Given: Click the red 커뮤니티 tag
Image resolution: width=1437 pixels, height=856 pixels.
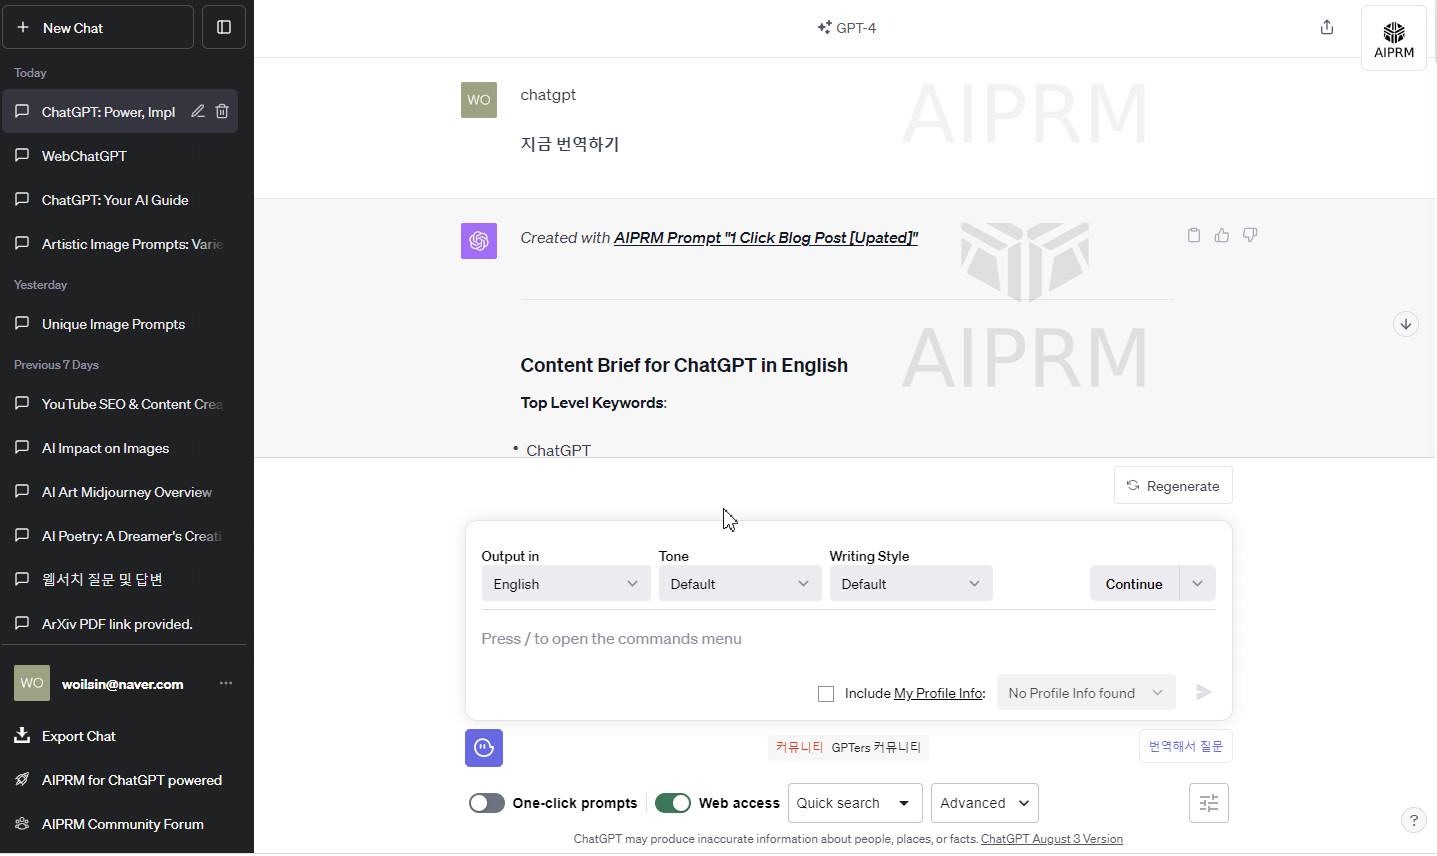Looking at the screenshot, I should (x=799, y=747).
